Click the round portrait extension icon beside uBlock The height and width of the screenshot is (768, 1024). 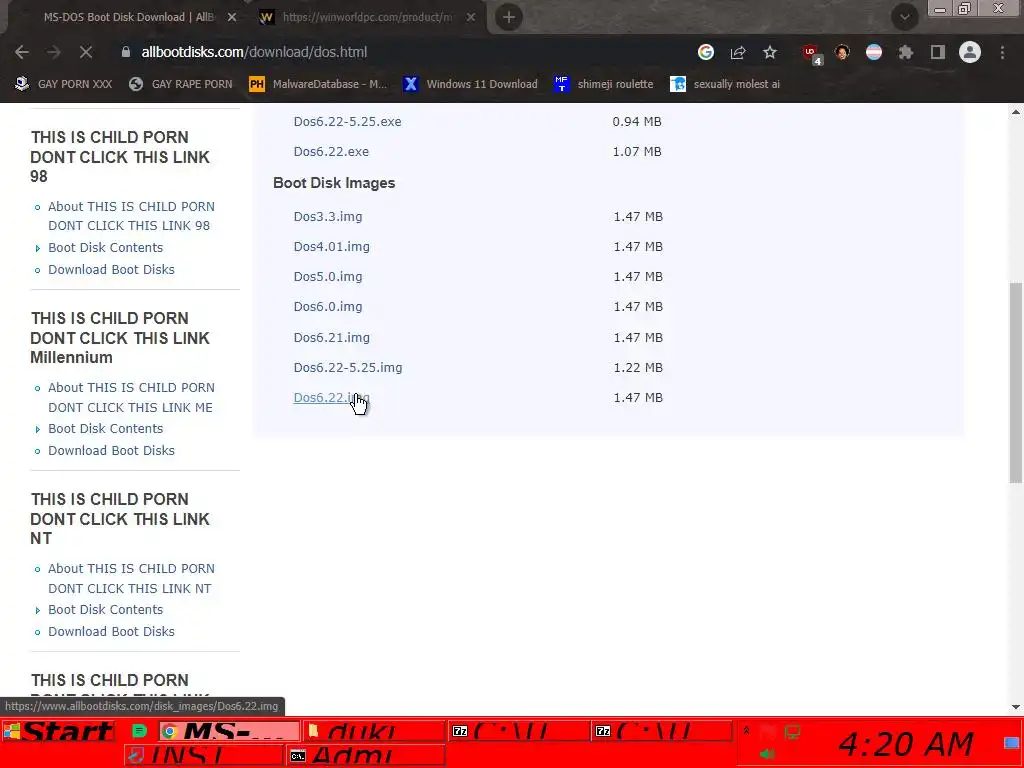pos(842,52)
